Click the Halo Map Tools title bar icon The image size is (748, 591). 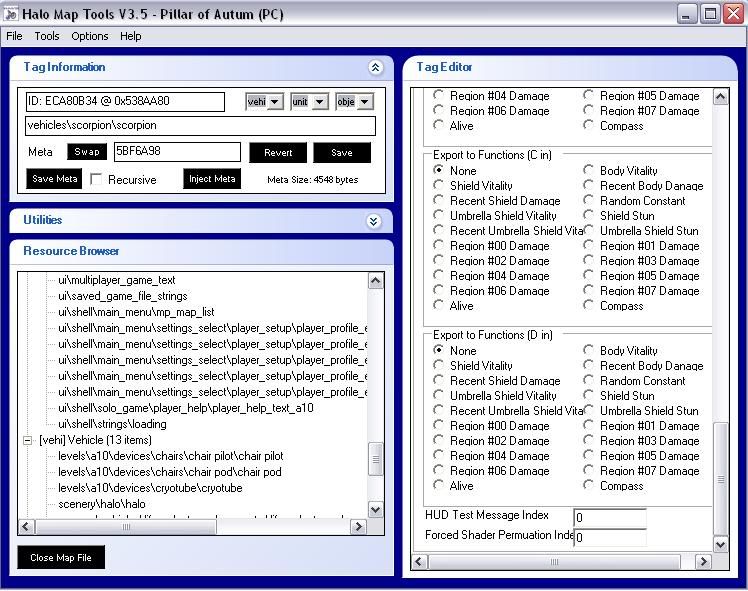10,14
